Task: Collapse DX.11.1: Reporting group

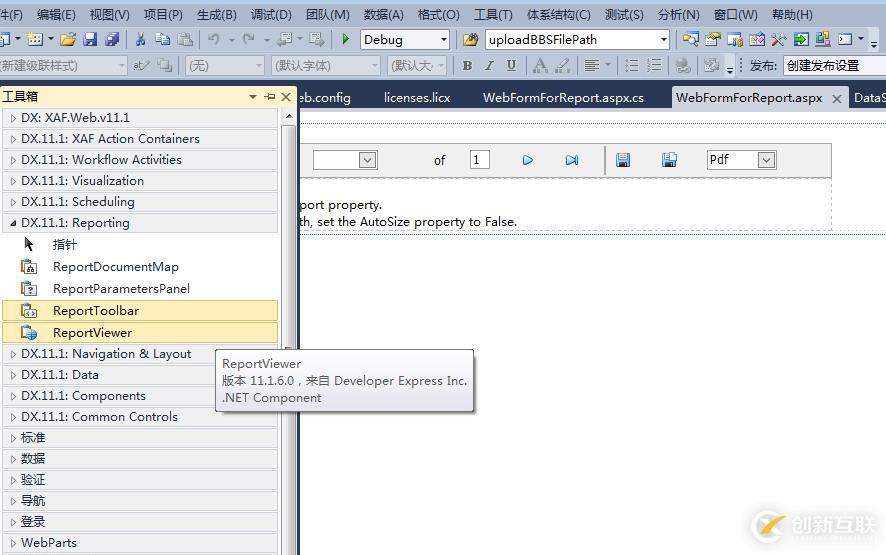Action: (14, 223)
